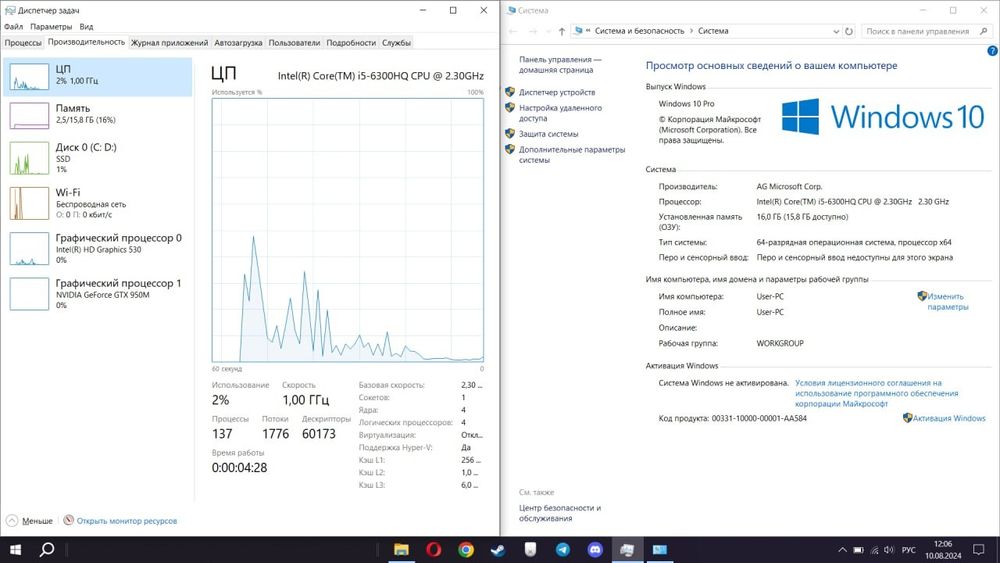Launch Opera browser from taskbar
Image resolution: width=1000 pixels, height=563 pixels.
point(434,550)
